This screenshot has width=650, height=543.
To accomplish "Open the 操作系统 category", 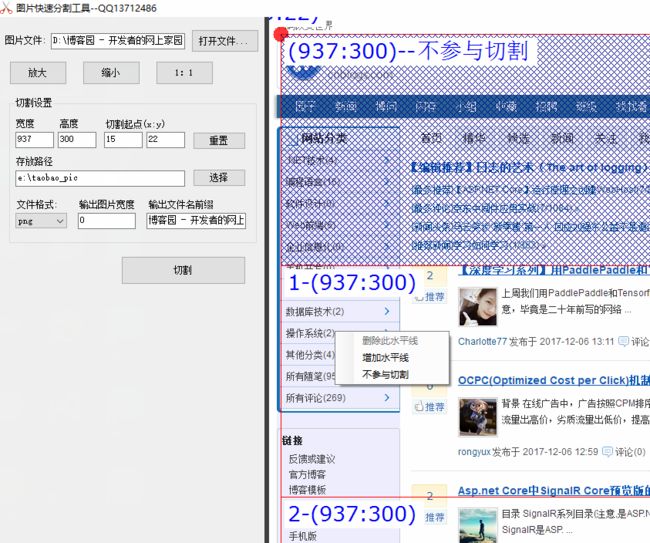I will tap(310, 333).
